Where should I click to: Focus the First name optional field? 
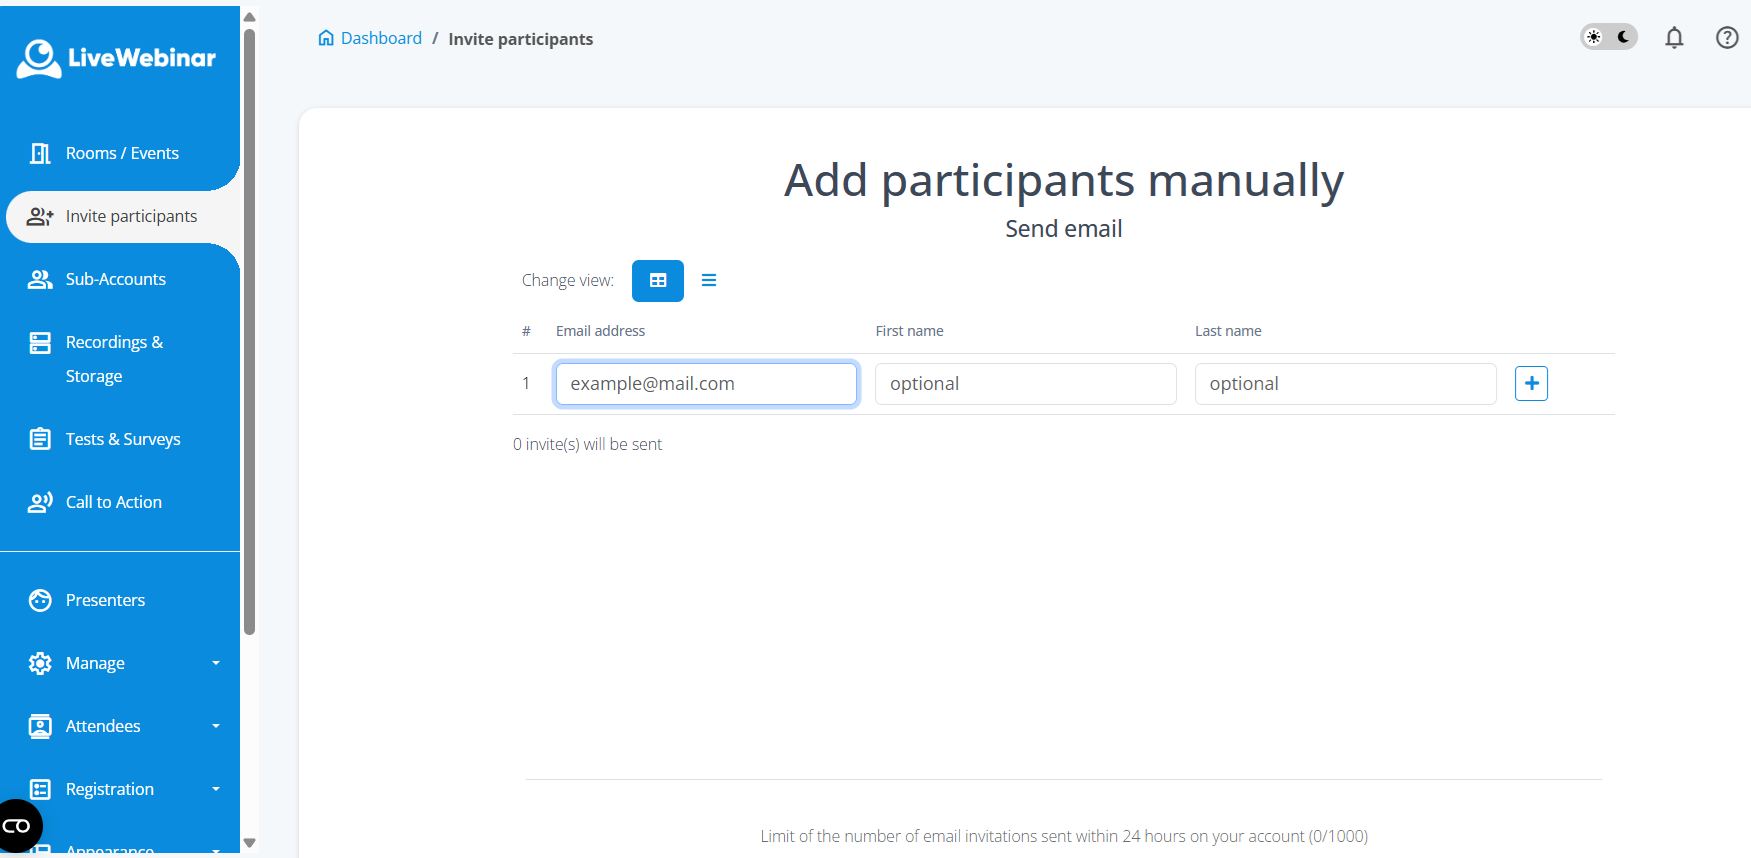coord(1025,384)
